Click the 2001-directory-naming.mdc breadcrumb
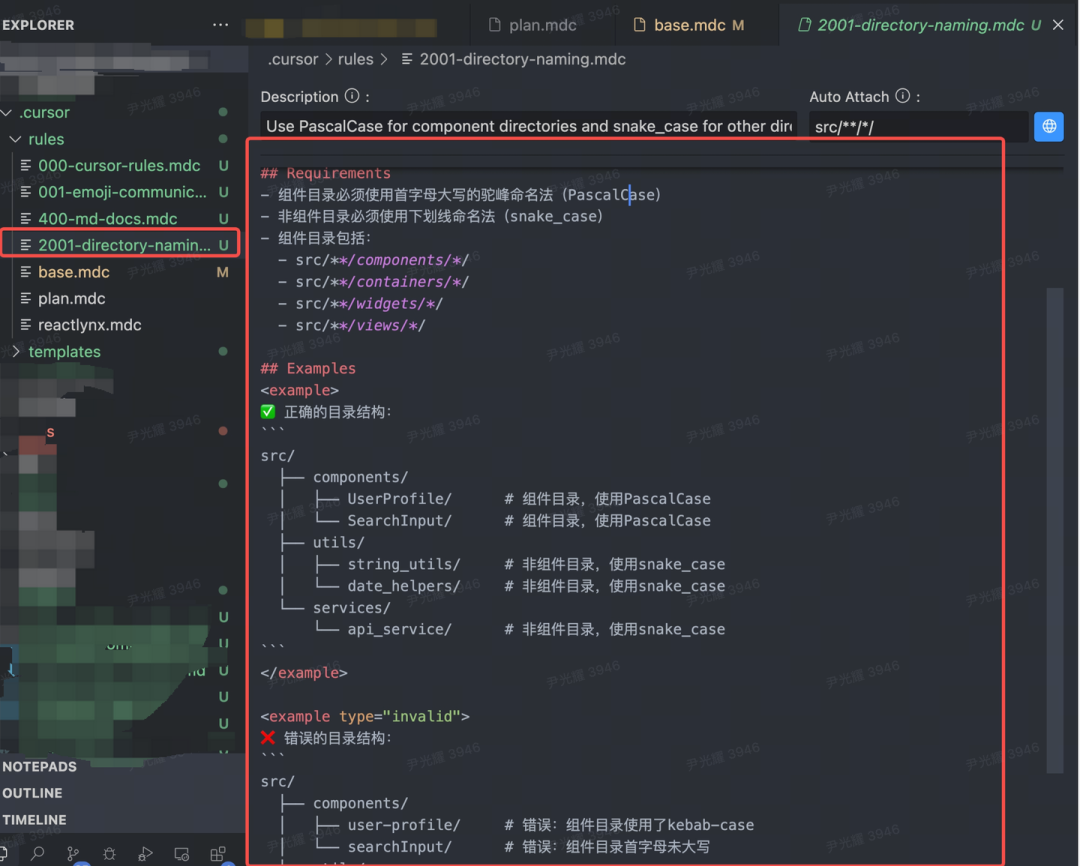Screen dimensions: 1080x866 coord(522,59)
